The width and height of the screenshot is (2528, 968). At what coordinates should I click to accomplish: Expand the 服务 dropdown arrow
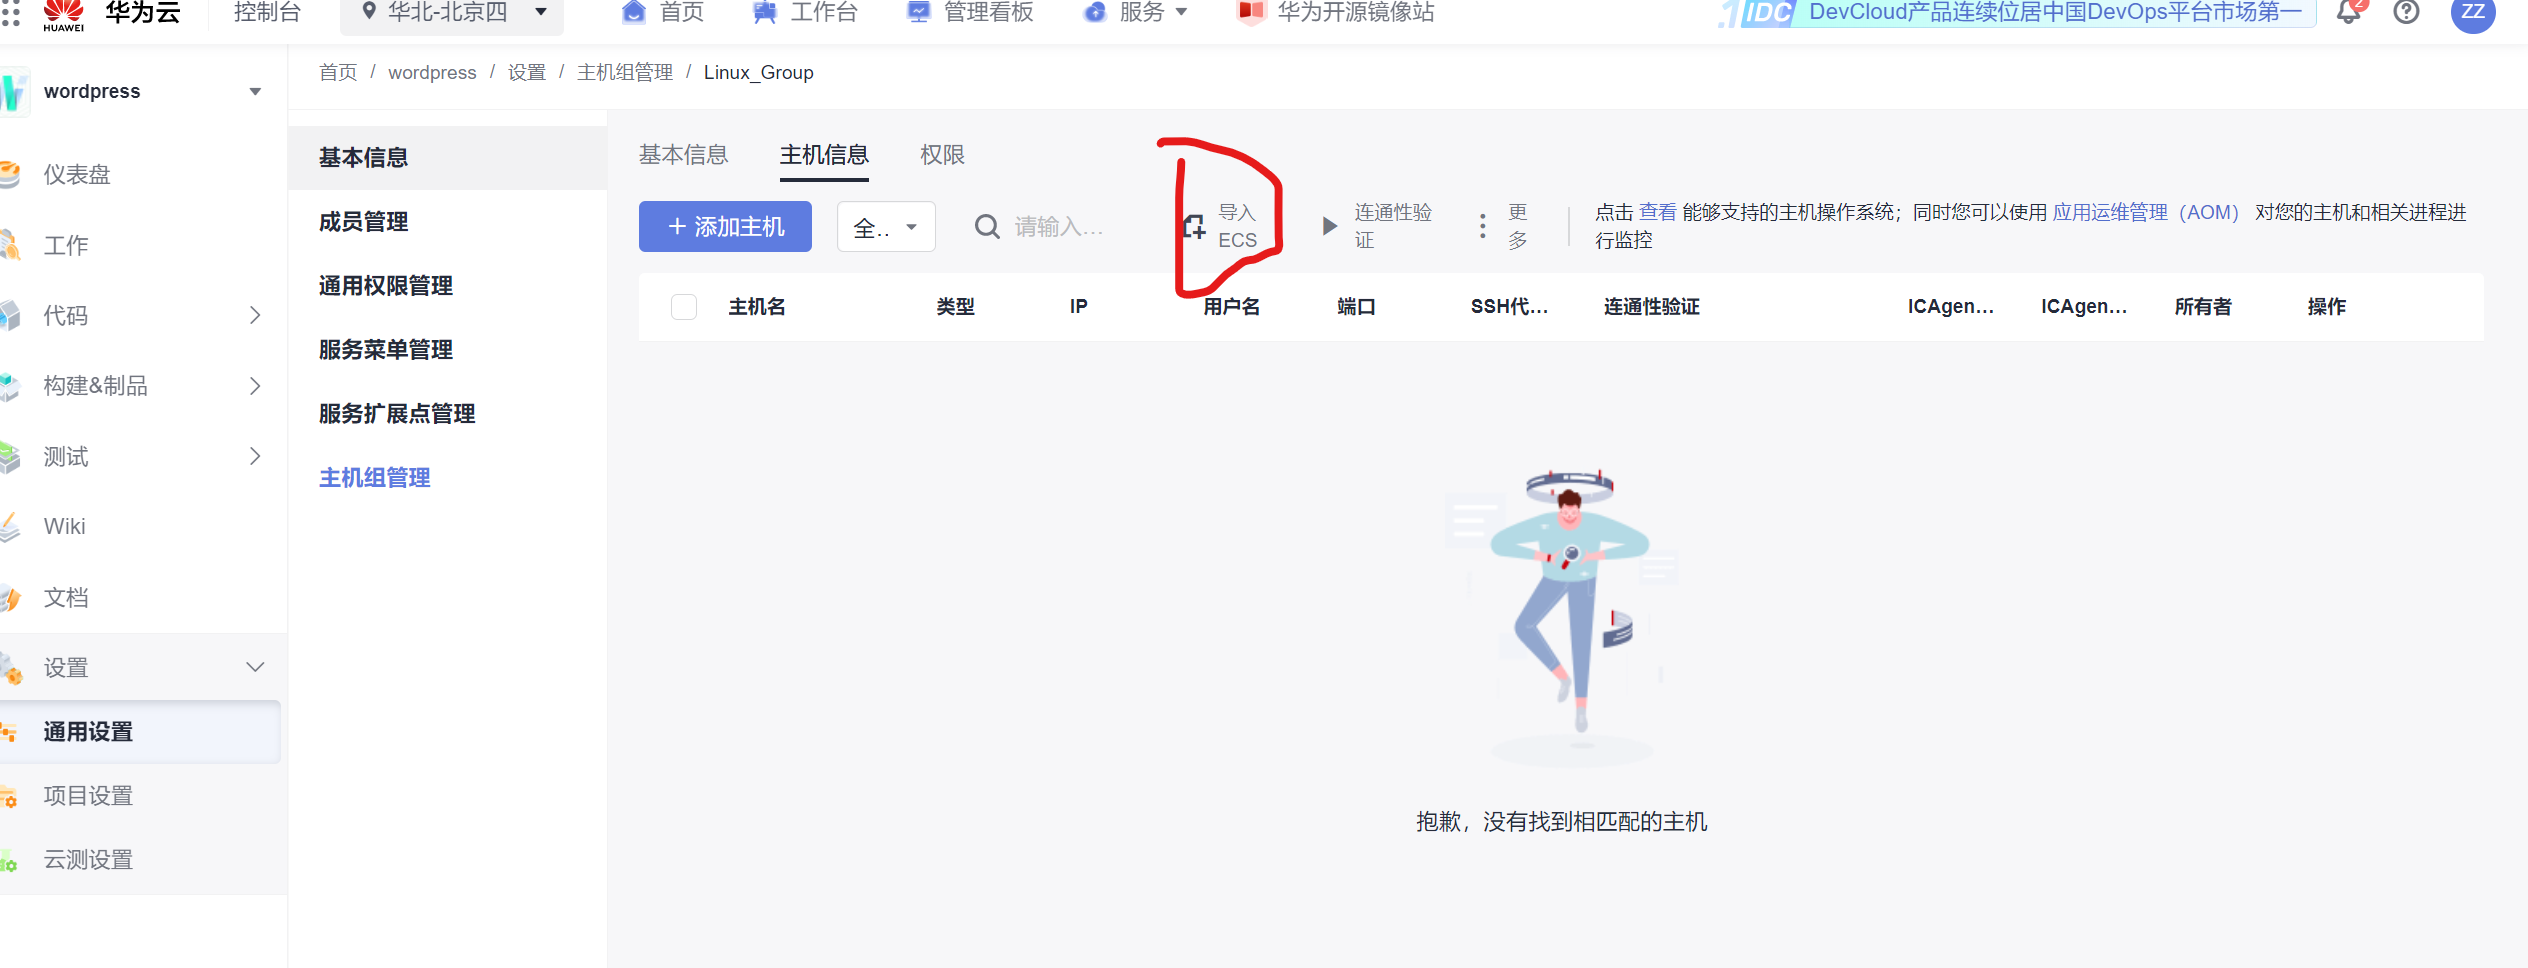tap(1181, 12)
